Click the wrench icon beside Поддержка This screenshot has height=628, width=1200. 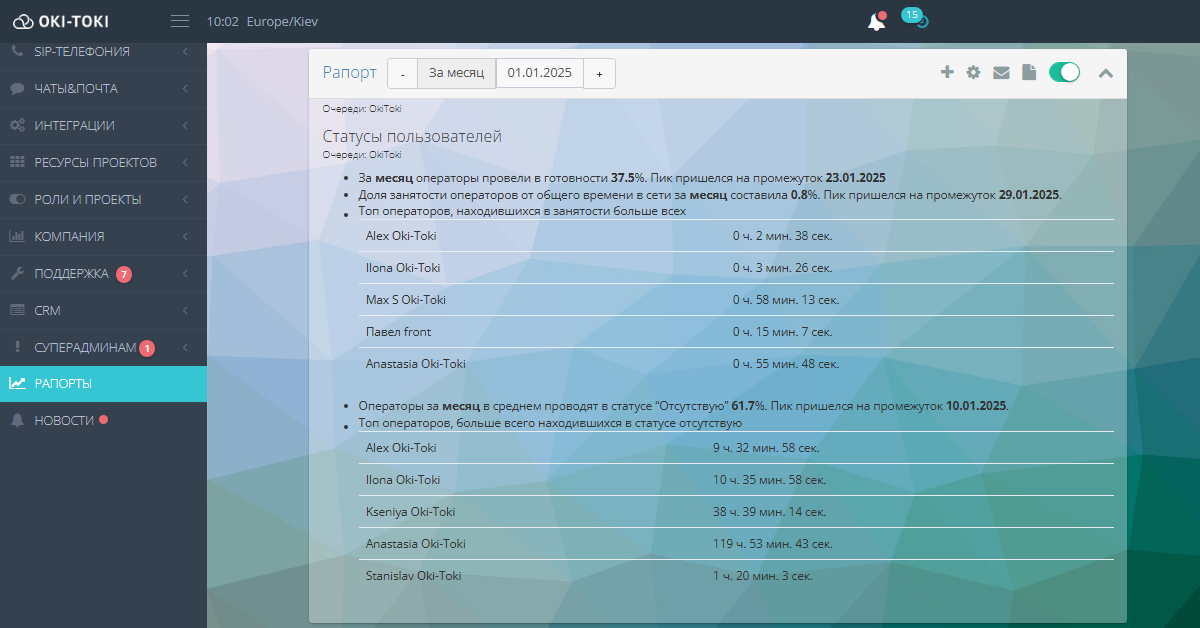click(x=17, y=273)
